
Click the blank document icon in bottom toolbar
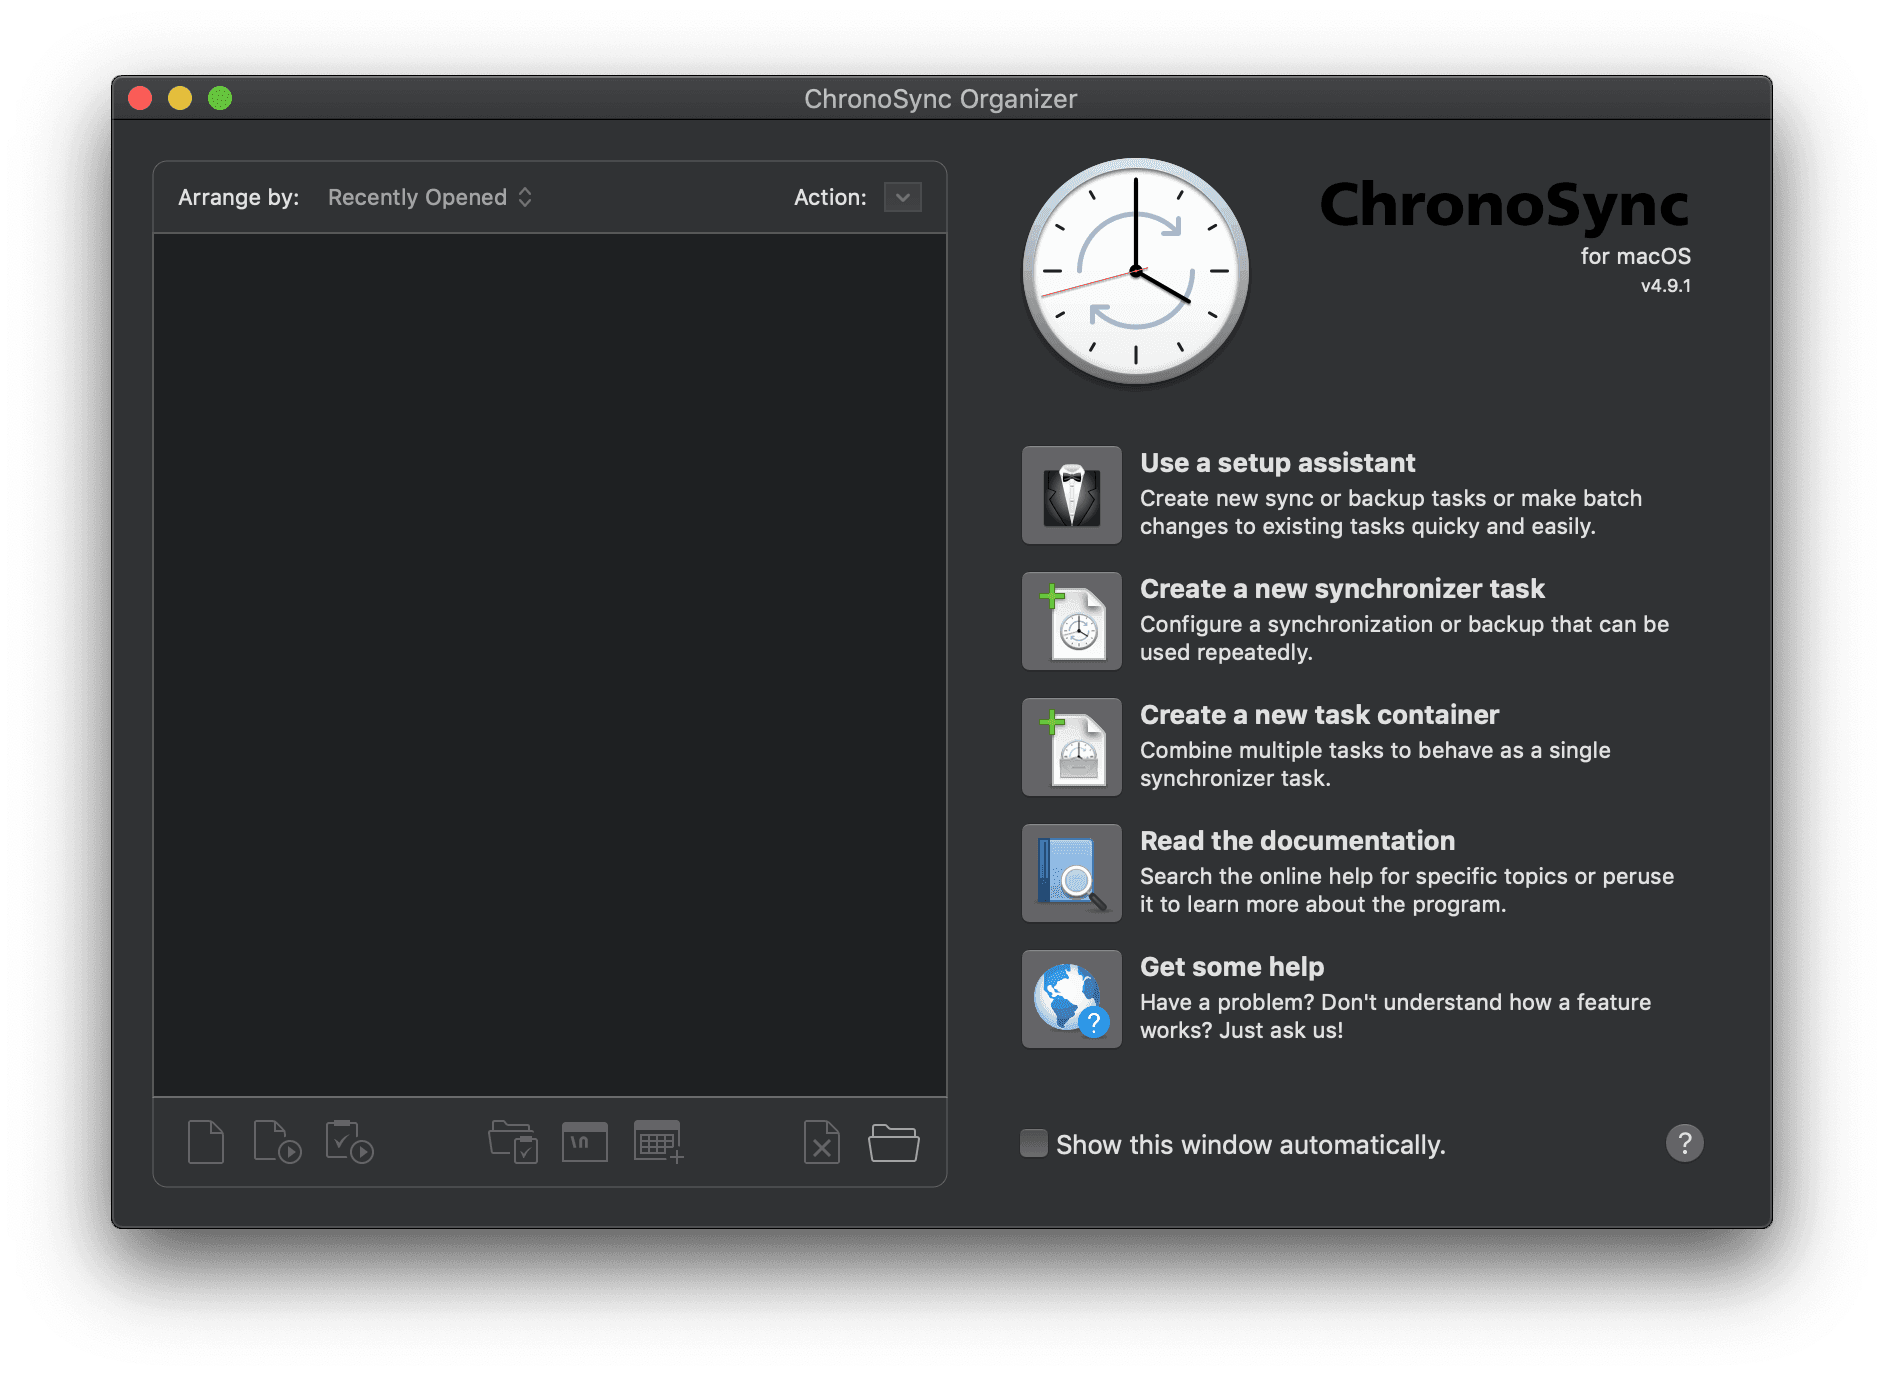point(206,1142)
